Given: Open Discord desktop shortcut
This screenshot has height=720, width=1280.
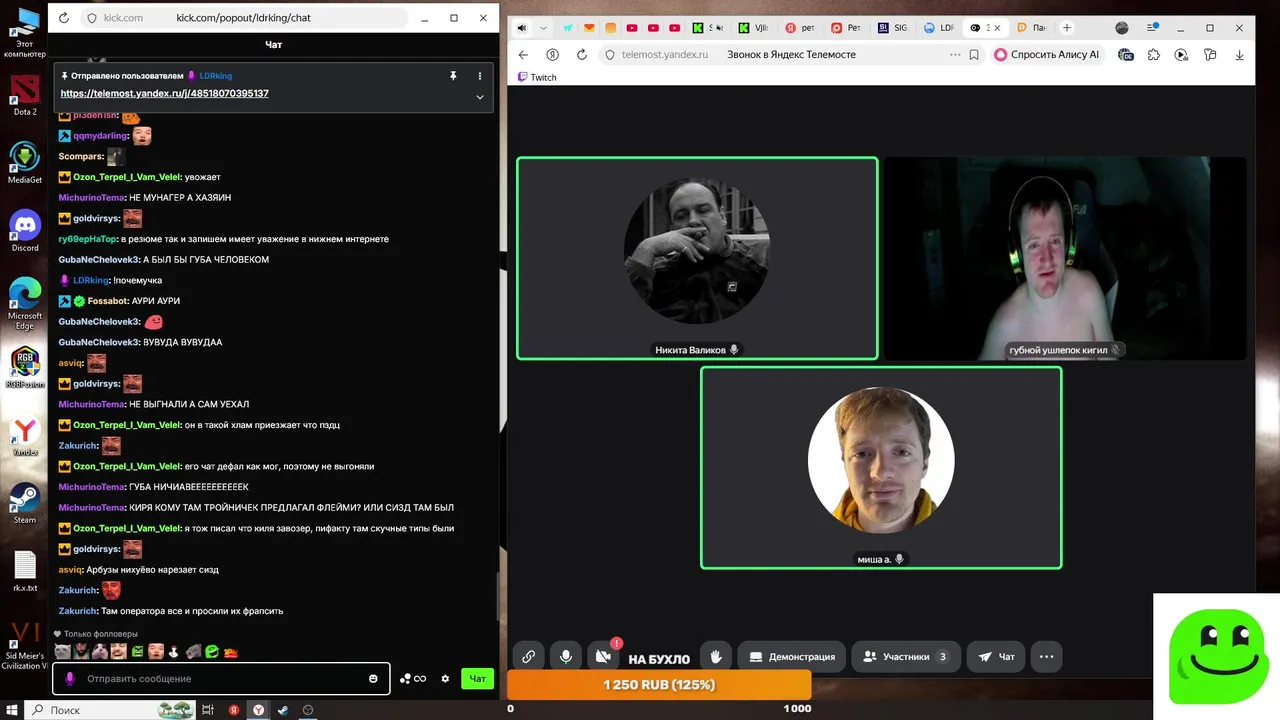Looking at the screenshot, I should (x=25, y=229).
